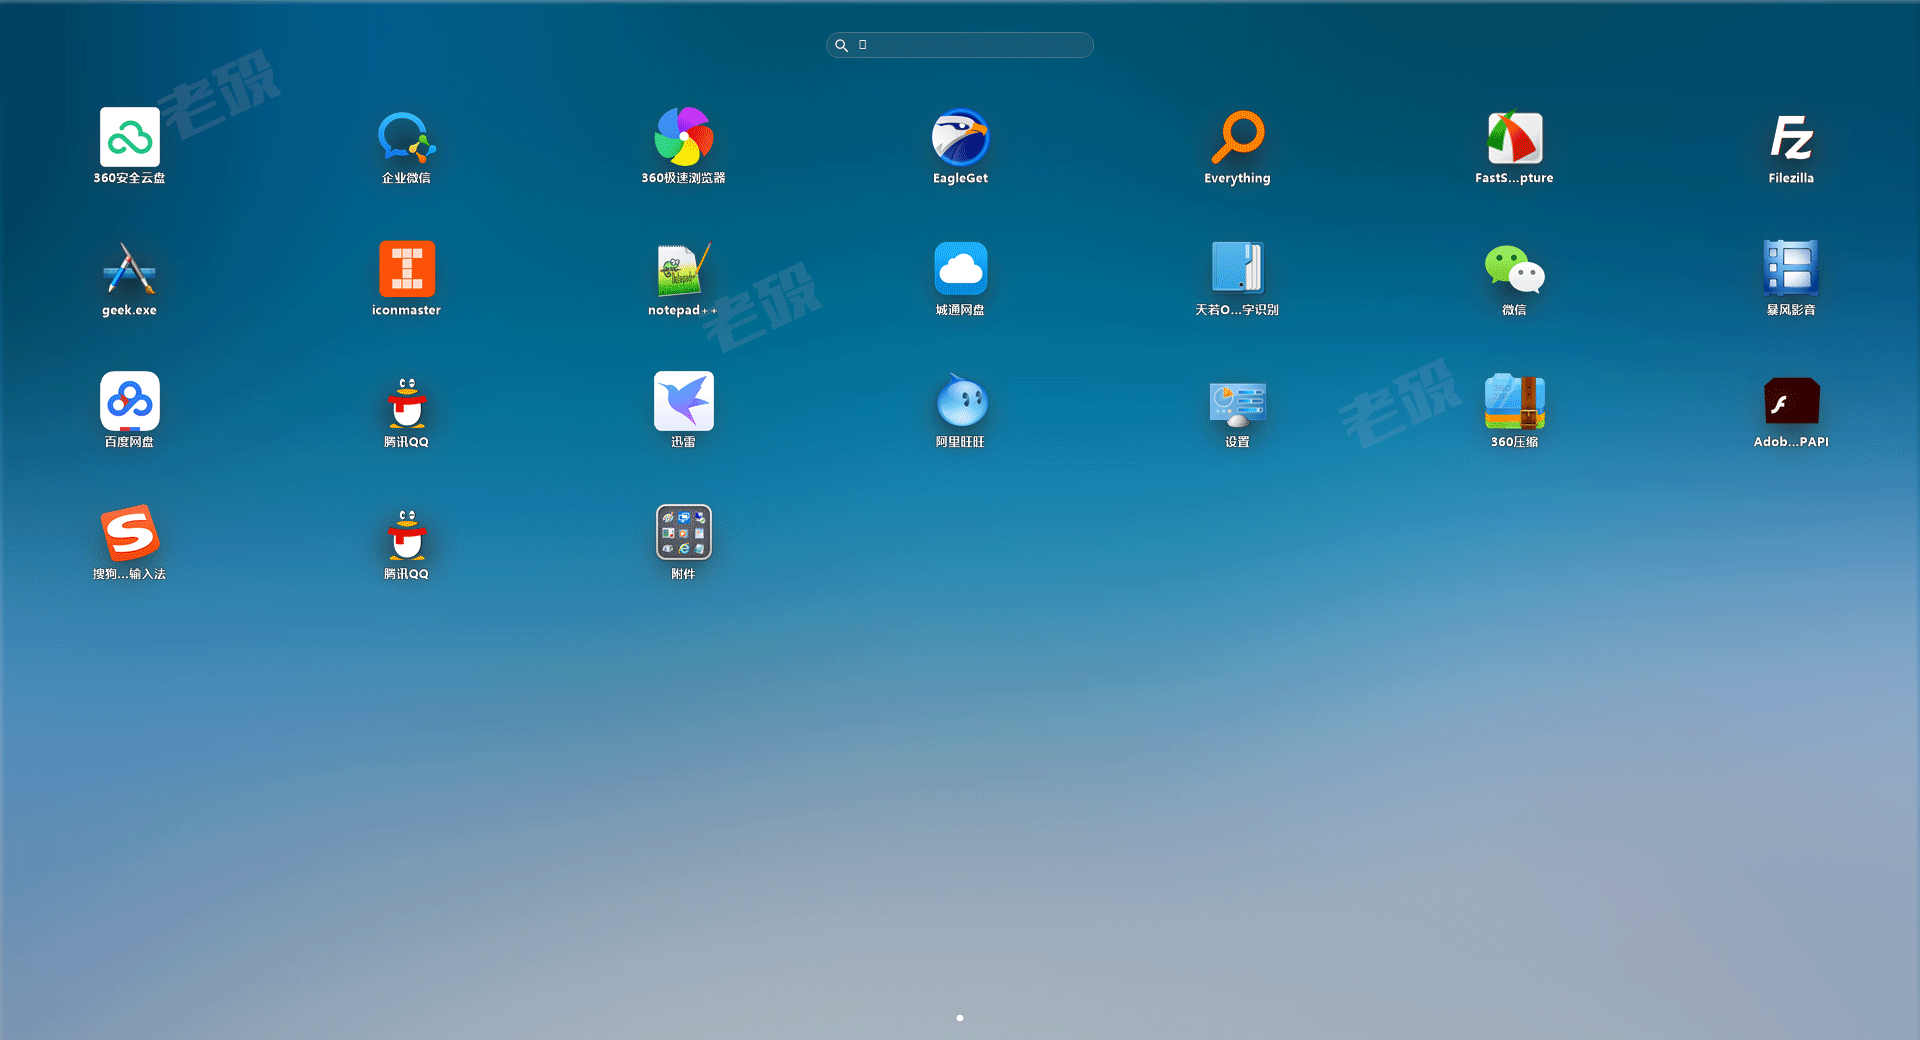Image resolution: width=1920 pixels, height=1040 pixels.
Task: Open 腾讯QQ located next to 百度网盘
Action: 406,401
